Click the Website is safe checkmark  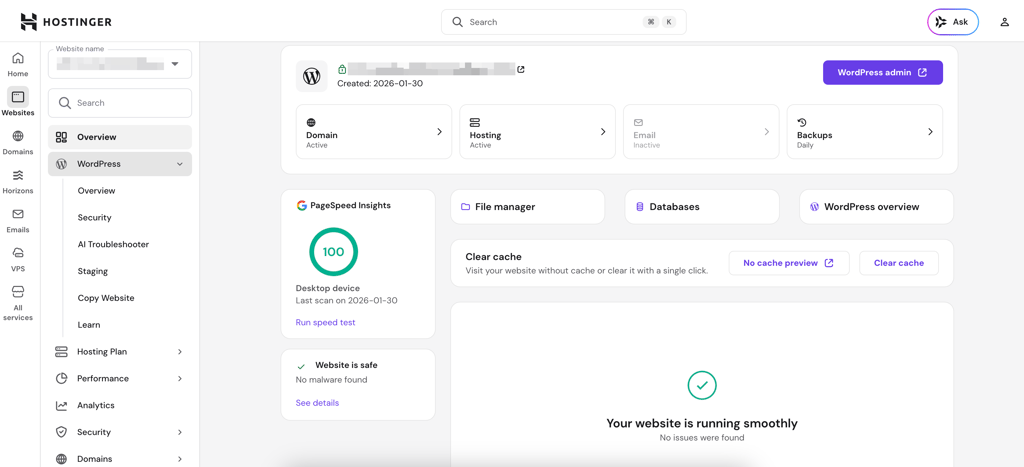pyautogui.click(x=301, y=366)
